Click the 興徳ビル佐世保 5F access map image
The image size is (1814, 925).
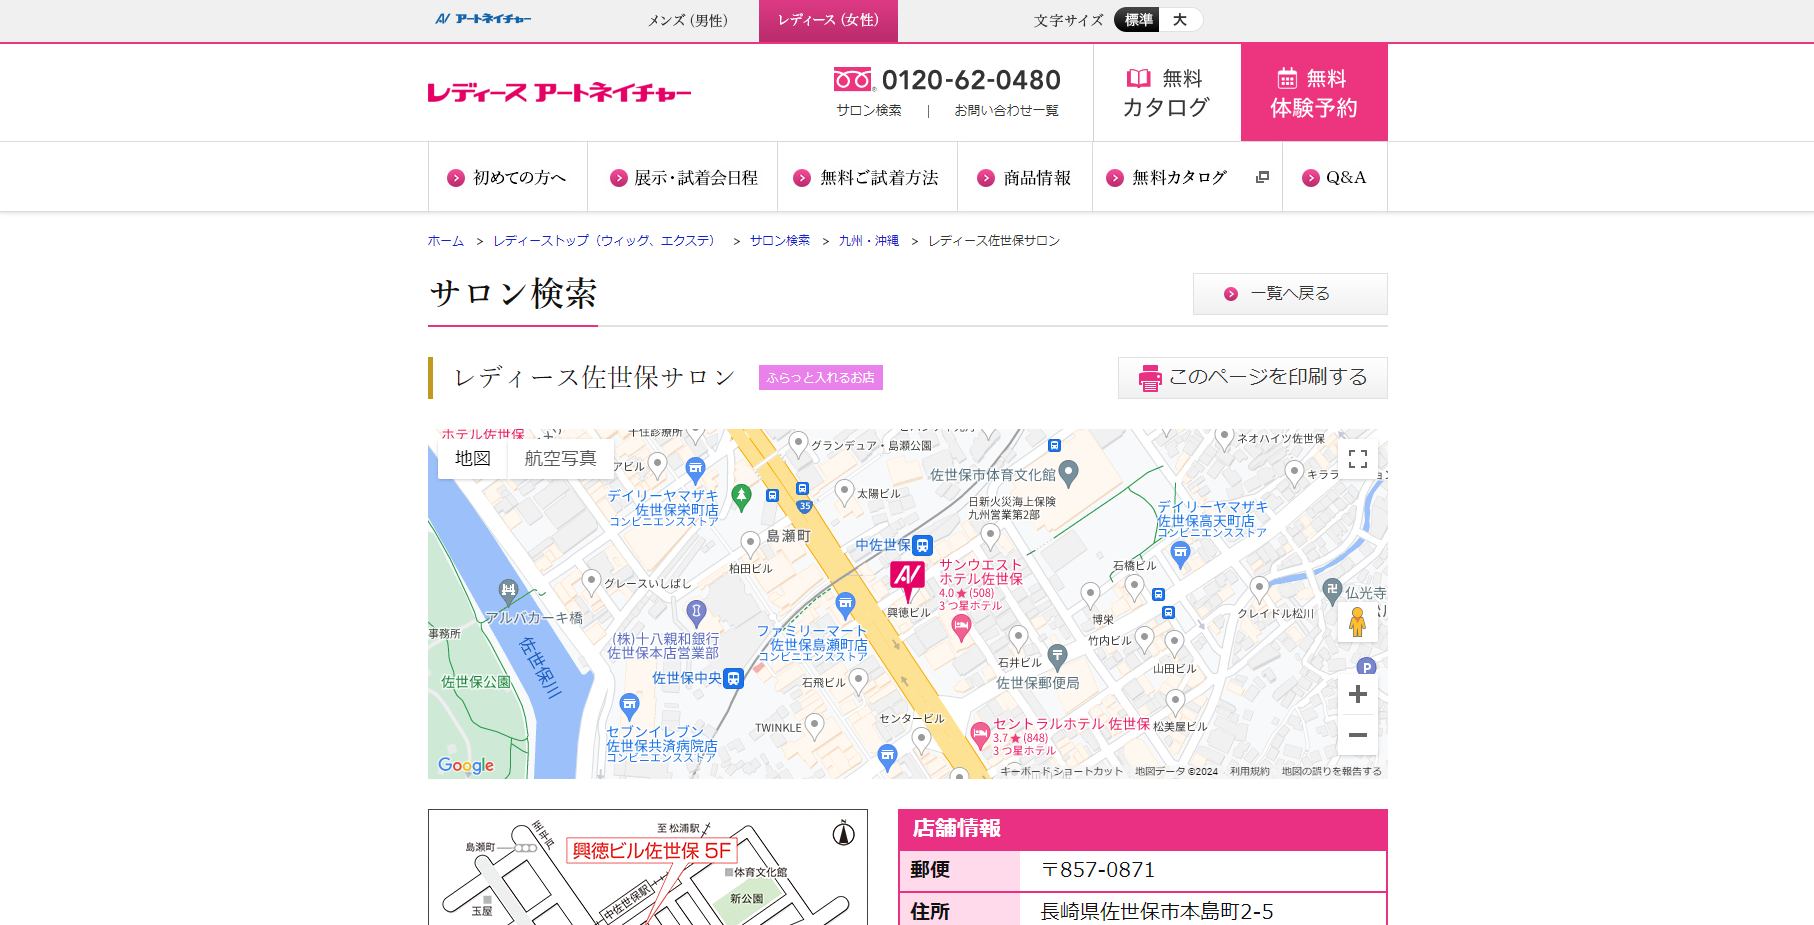pyautogui.click(x=648, y=867)
